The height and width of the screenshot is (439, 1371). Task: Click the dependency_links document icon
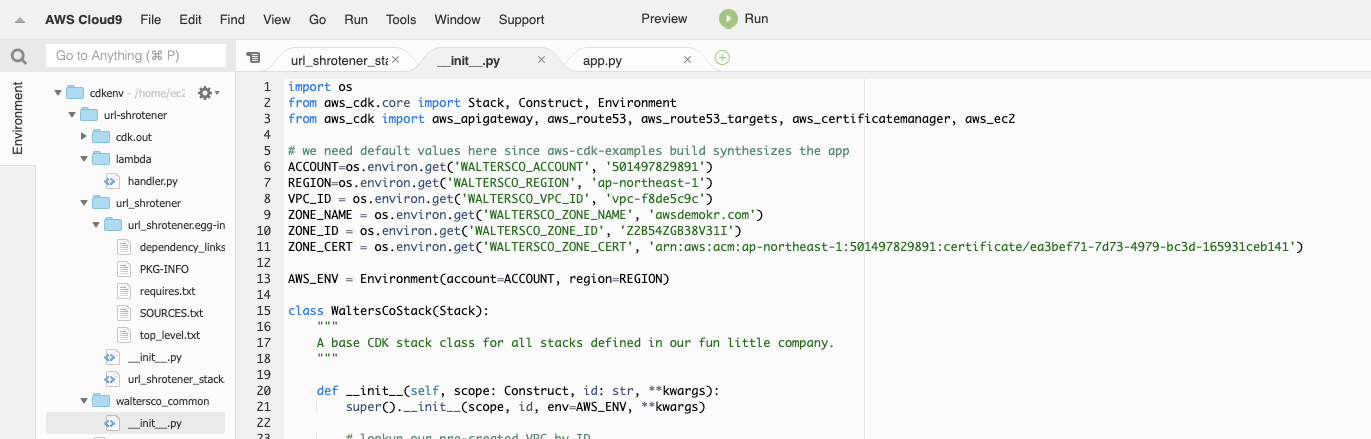pos(125,247)
